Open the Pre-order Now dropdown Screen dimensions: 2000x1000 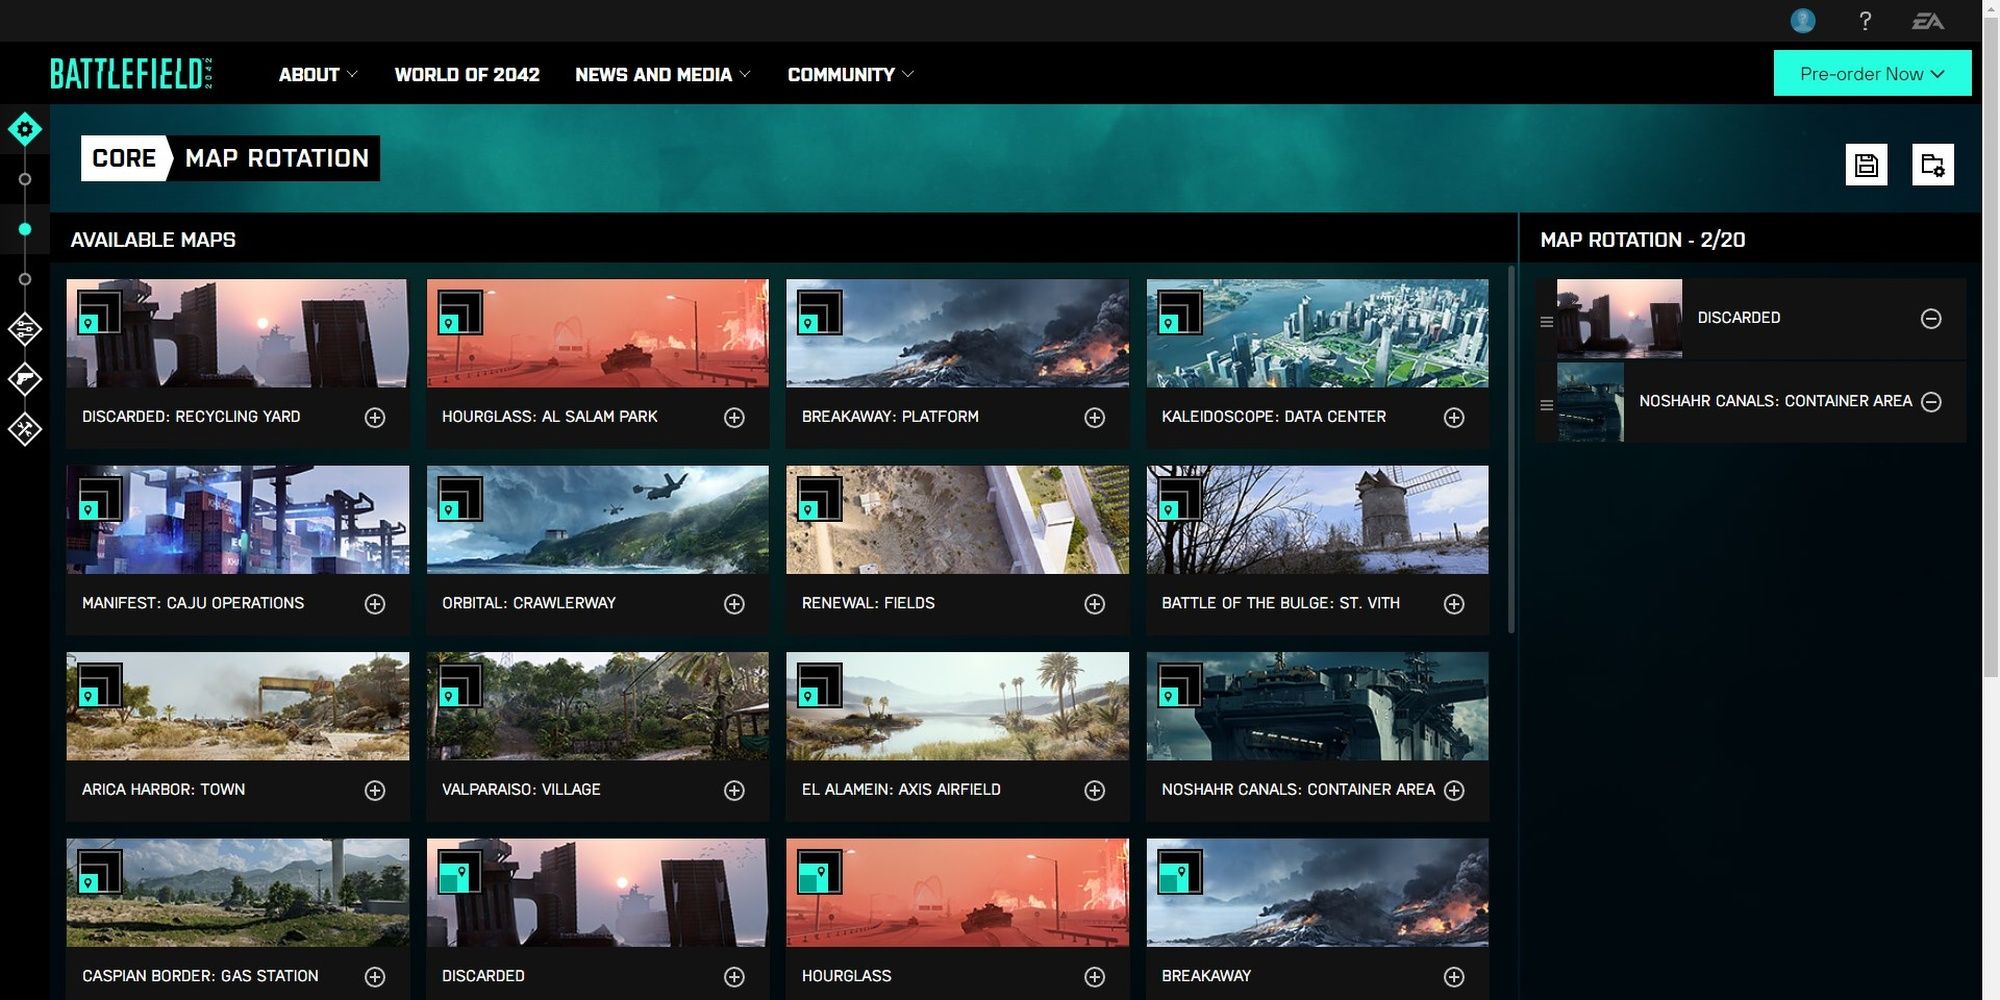tap(1872, 74)
